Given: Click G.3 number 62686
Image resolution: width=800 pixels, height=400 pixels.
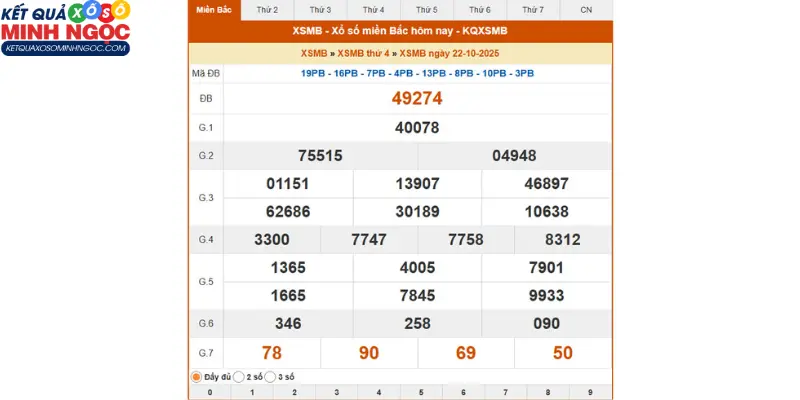Looking at the screenshot, I should (x=288, y=211).
